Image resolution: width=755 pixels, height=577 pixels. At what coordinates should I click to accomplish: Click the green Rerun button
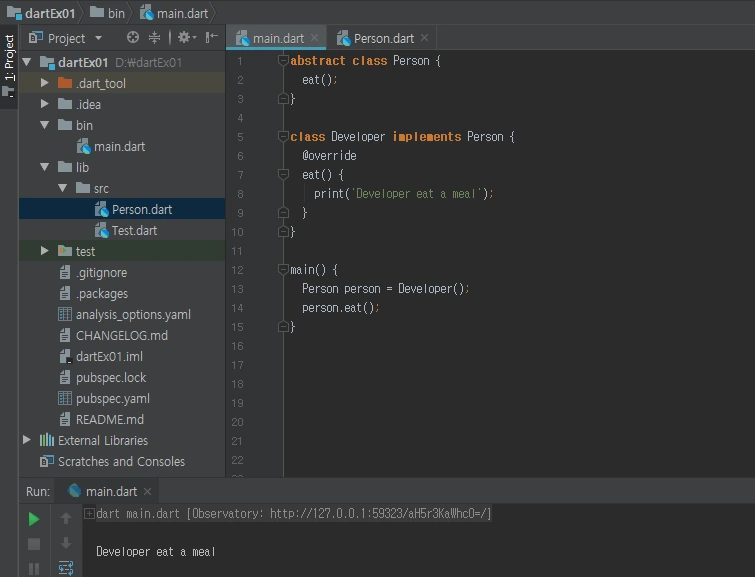(x=34, y=519)
